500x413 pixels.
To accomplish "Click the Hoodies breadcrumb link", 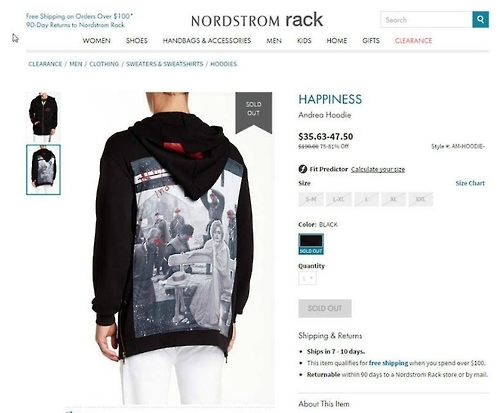I will pyautogui.click(x=224, y=64).
